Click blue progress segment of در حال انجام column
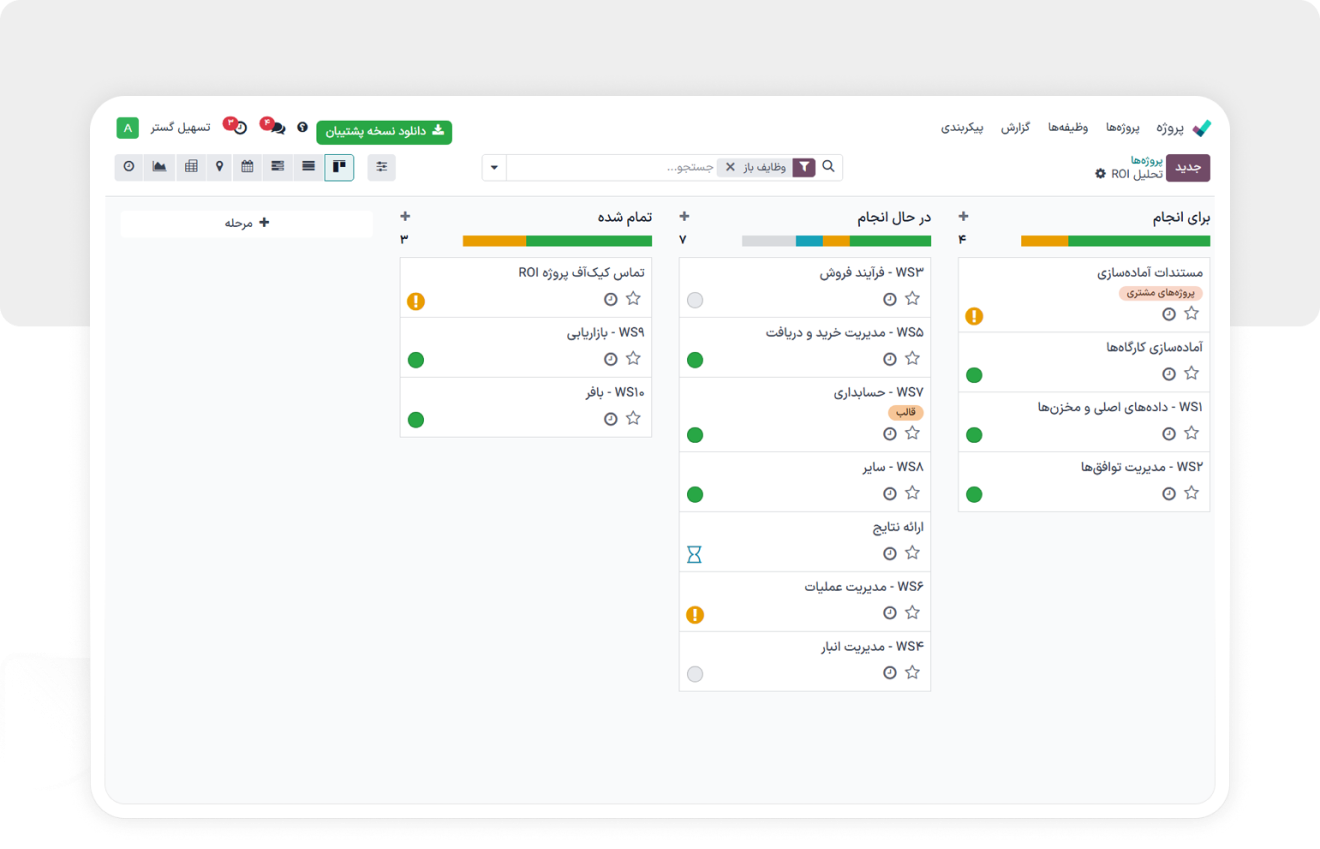This screenshot has height=849, width=1320. [x=809, y=241]
